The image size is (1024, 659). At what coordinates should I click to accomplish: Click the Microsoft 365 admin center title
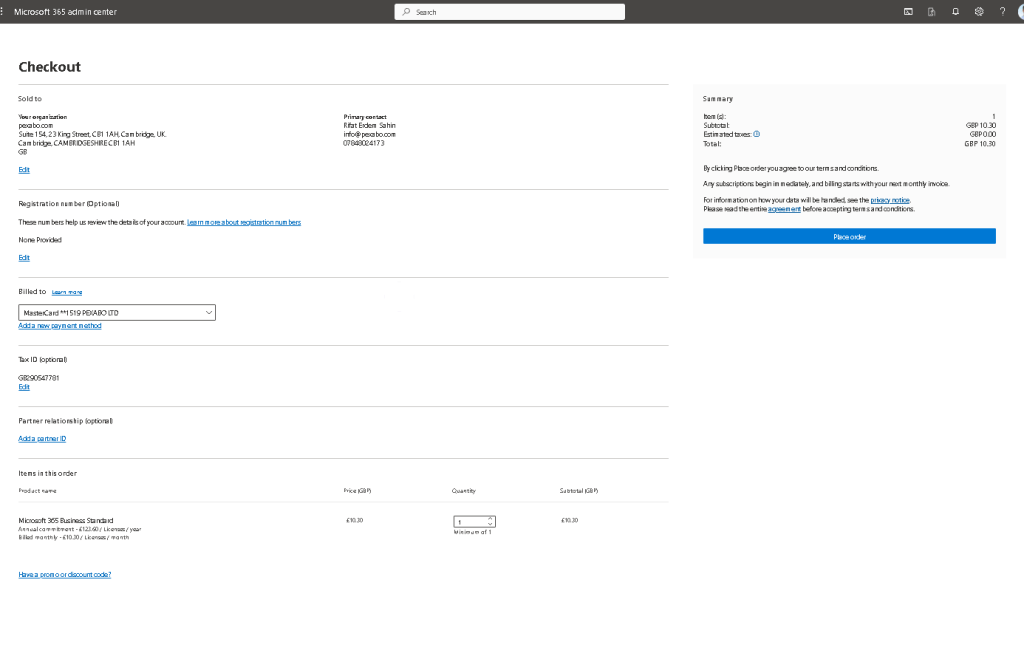coord(65,12)
